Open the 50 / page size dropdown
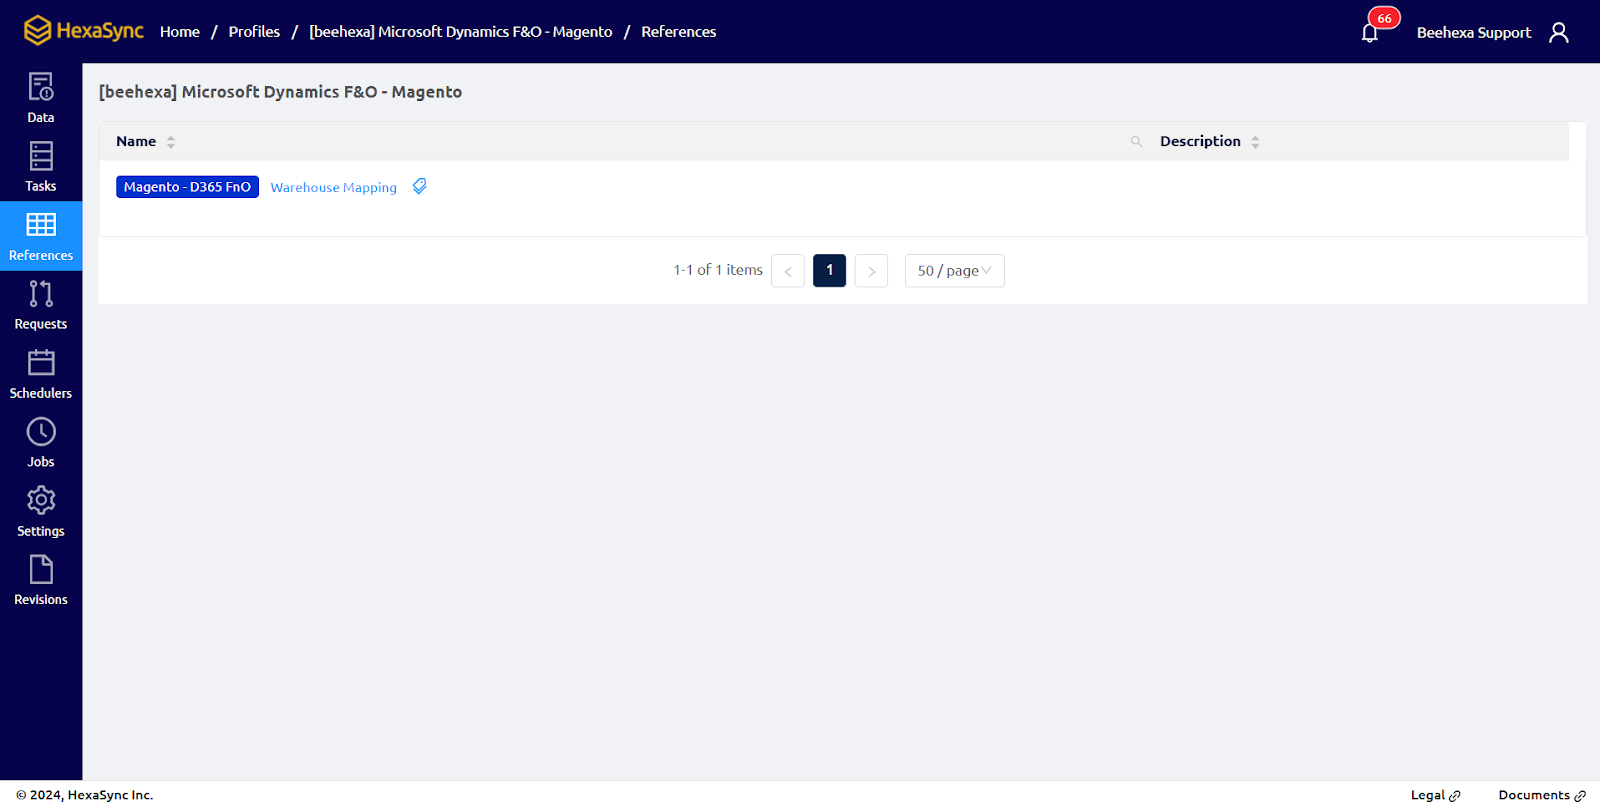The width and height of the screenshot is (1600, 807). pyautogui.click(x=955, y=271)
